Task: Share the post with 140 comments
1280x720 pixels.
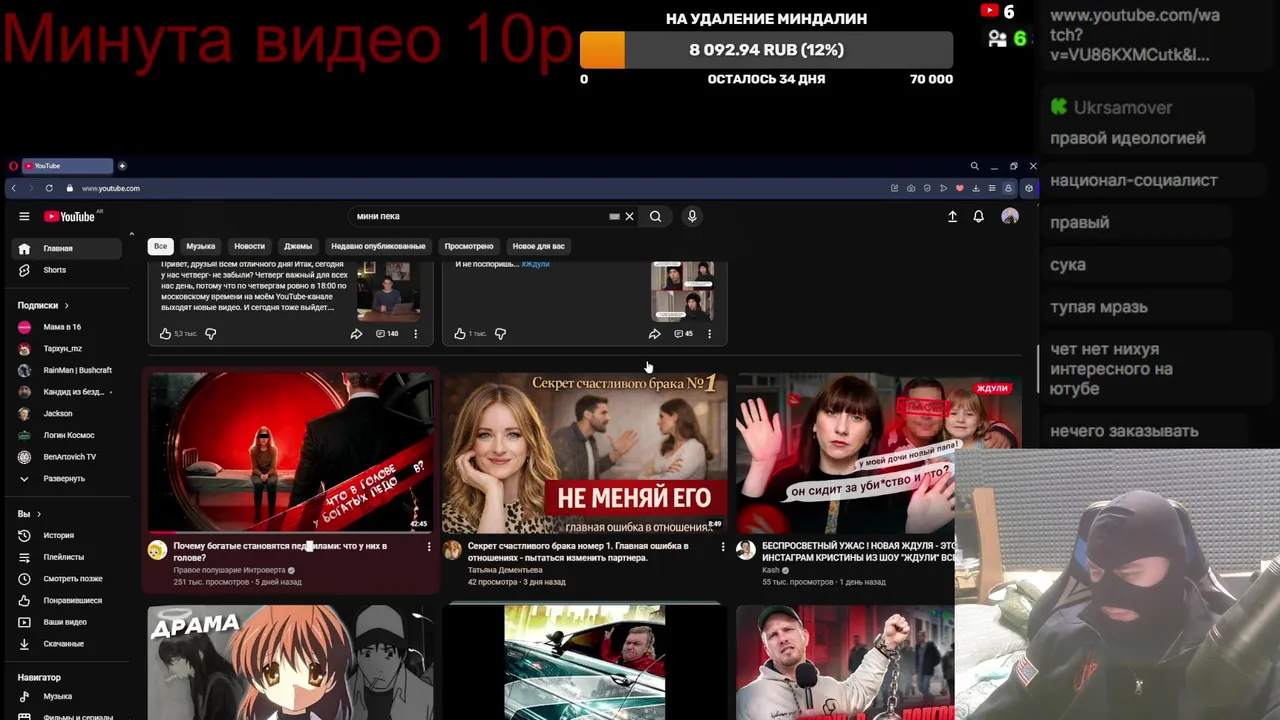Action: click(x=356, y=334)
